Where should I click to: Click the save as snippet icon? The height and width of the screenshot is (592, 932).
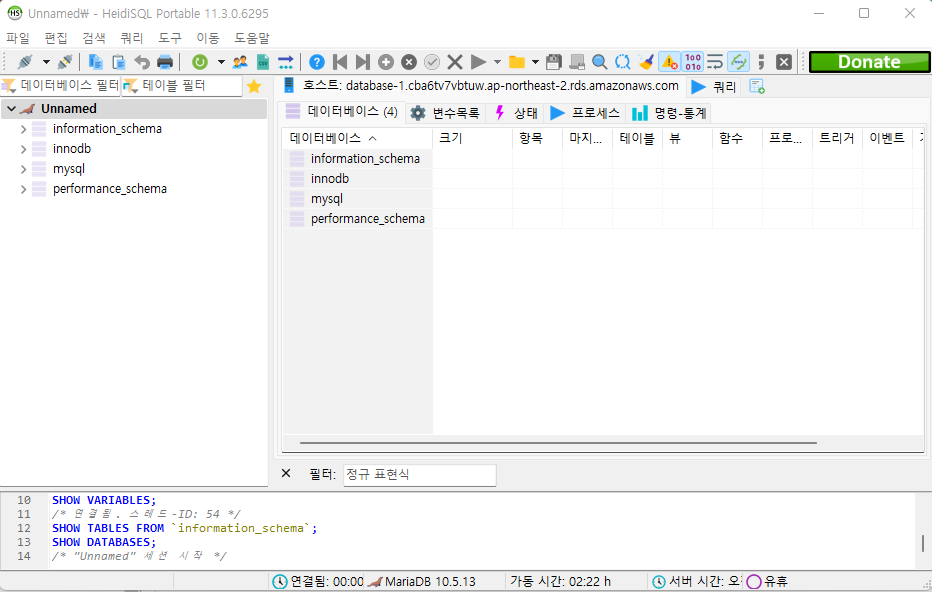click(x=577, y=62)
